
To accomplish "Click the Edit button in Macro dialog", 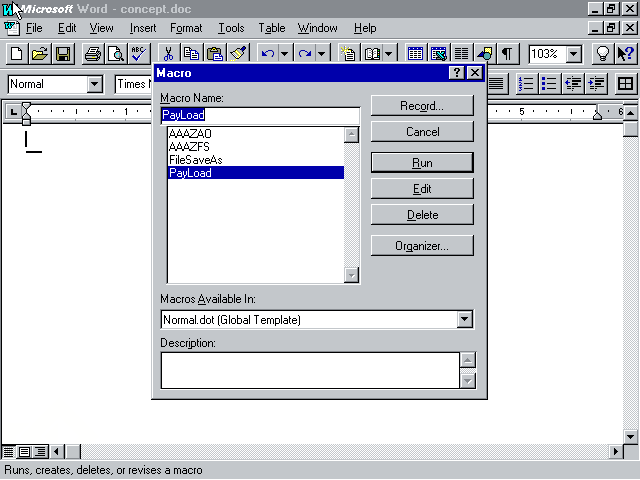I will pos(422,189).
